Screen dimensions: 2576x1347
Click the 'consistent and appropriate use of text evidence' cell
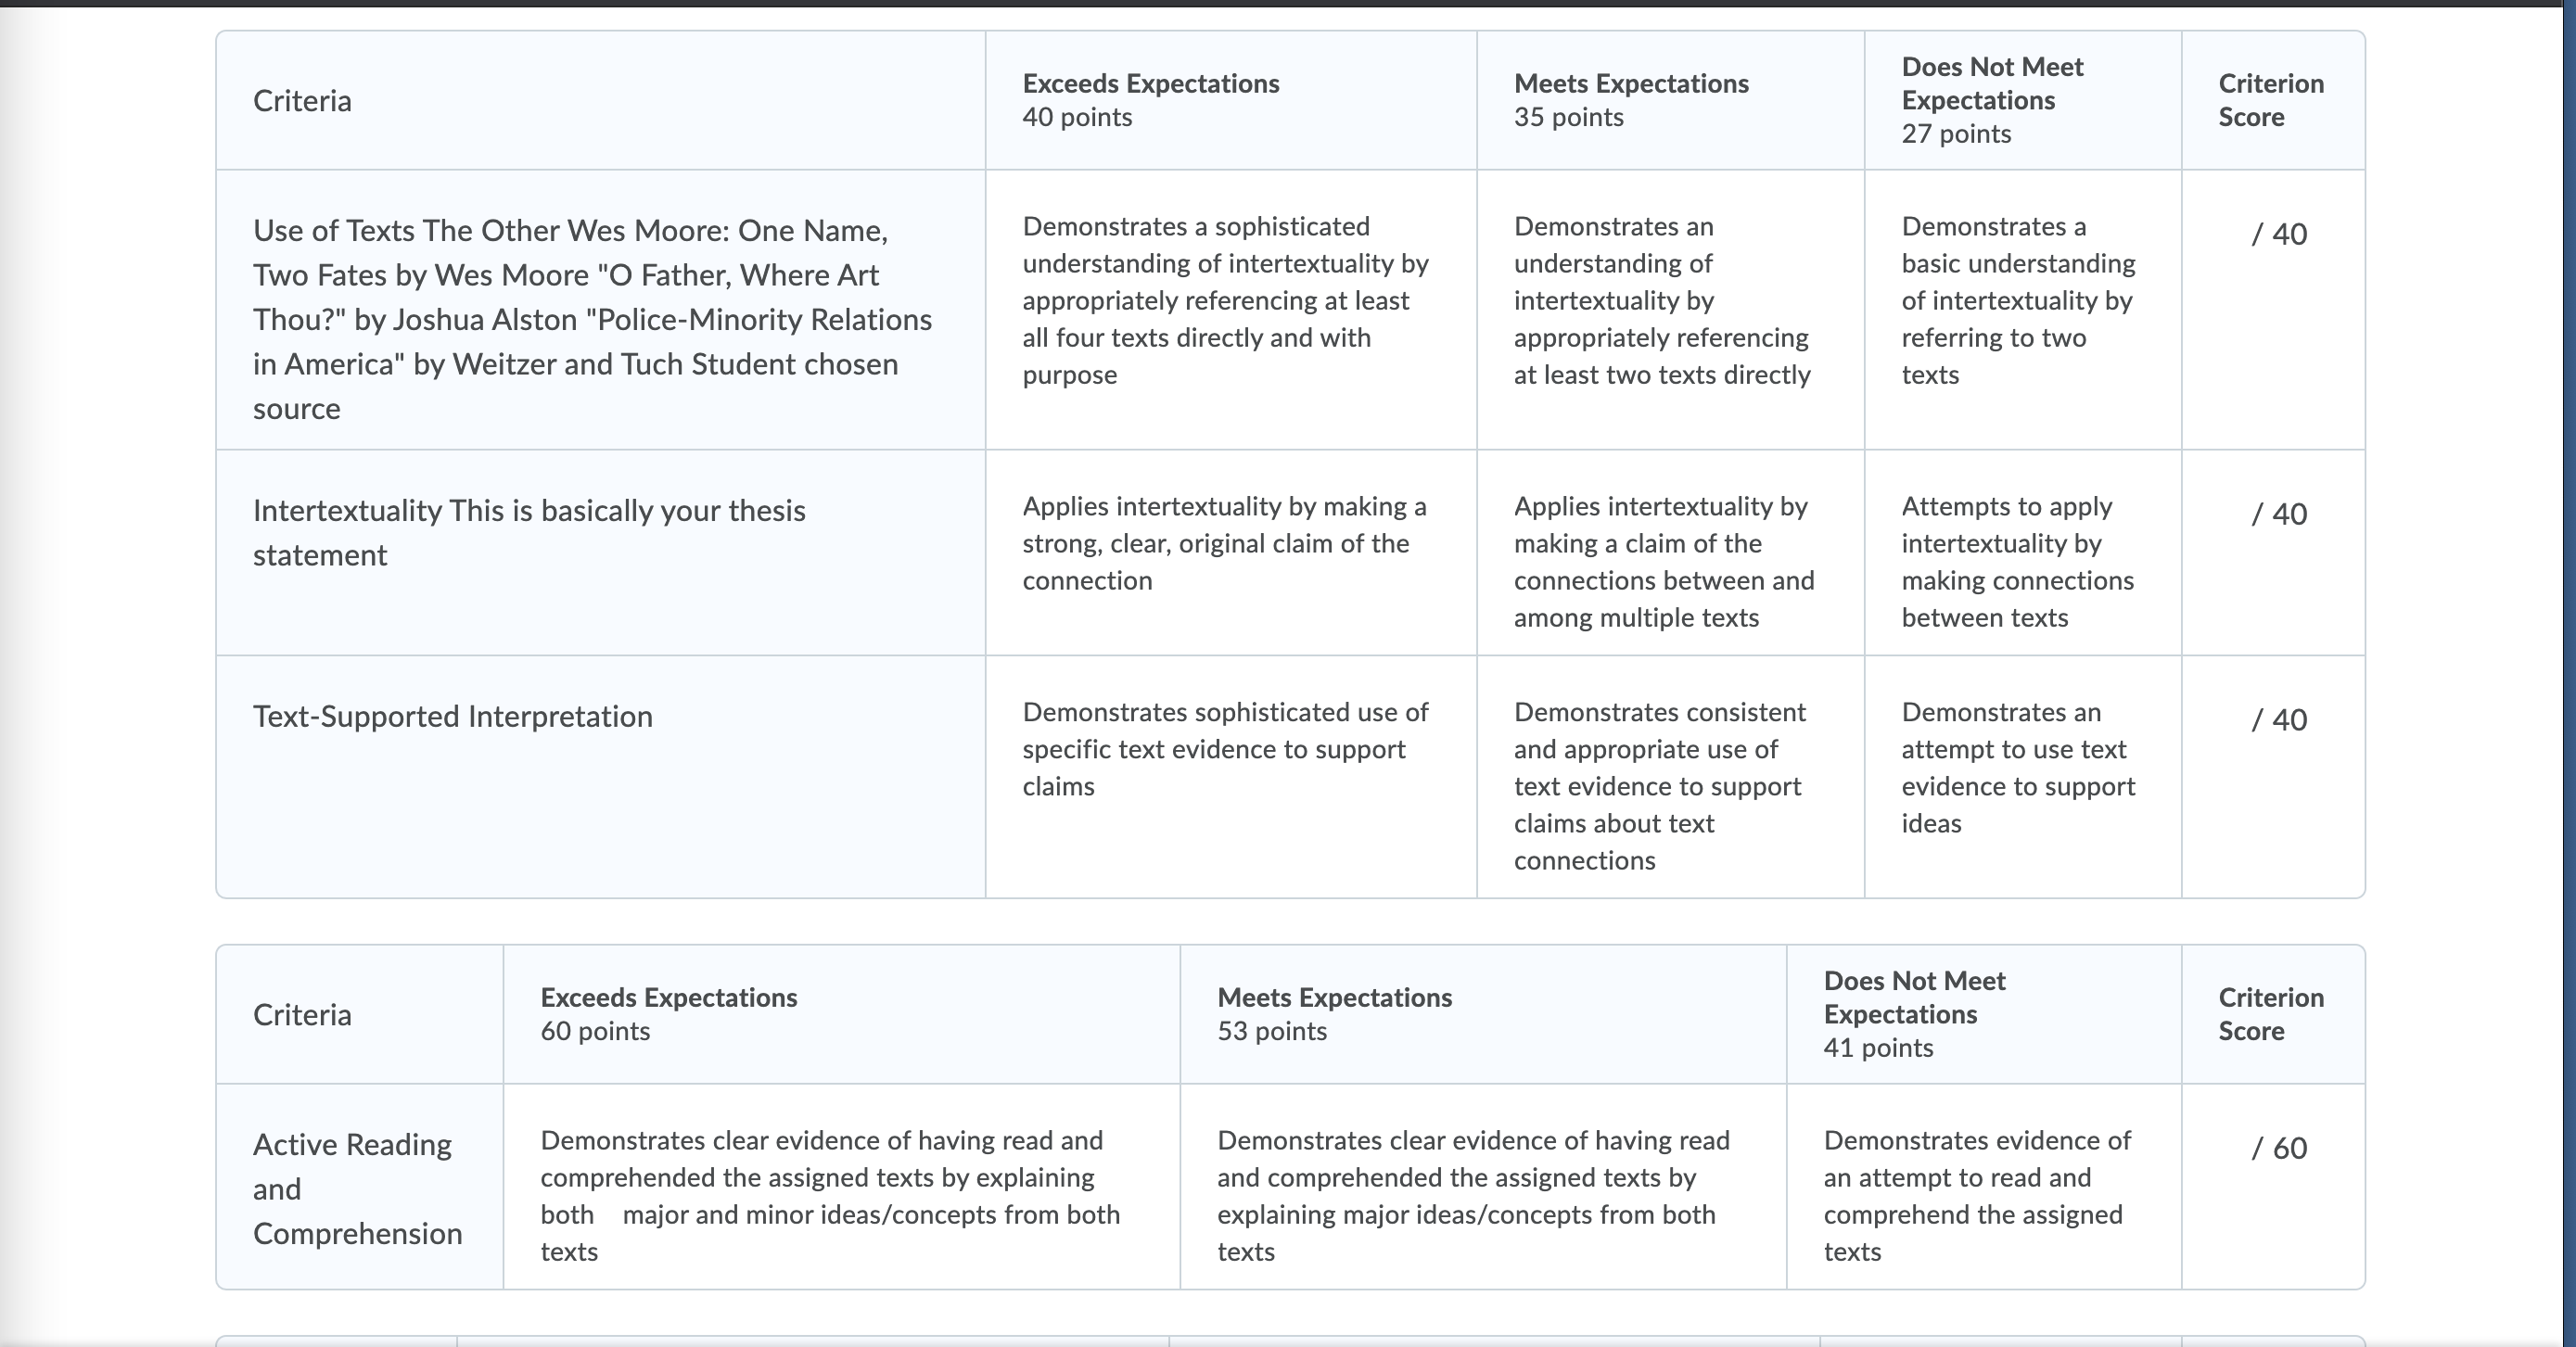click(x=1671, y=777)
